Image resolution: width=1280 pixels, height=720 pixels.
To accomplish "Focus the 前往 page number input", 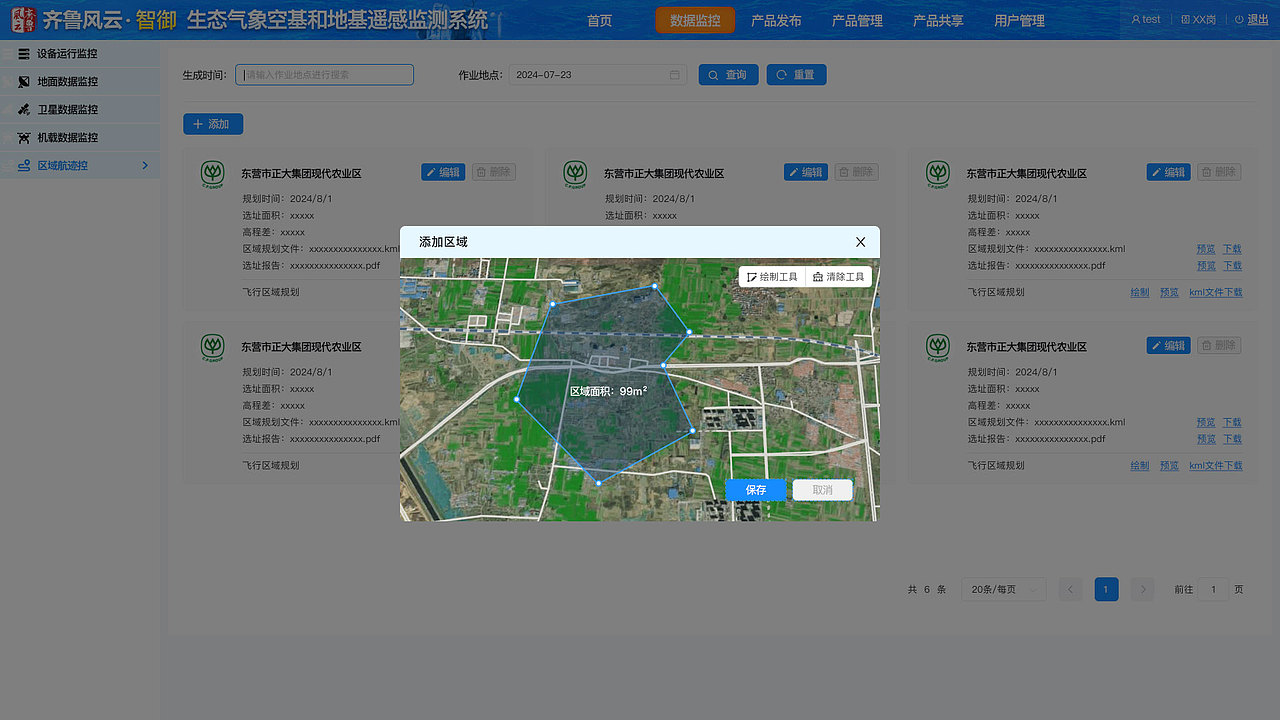I will [x=1213, y=590].
